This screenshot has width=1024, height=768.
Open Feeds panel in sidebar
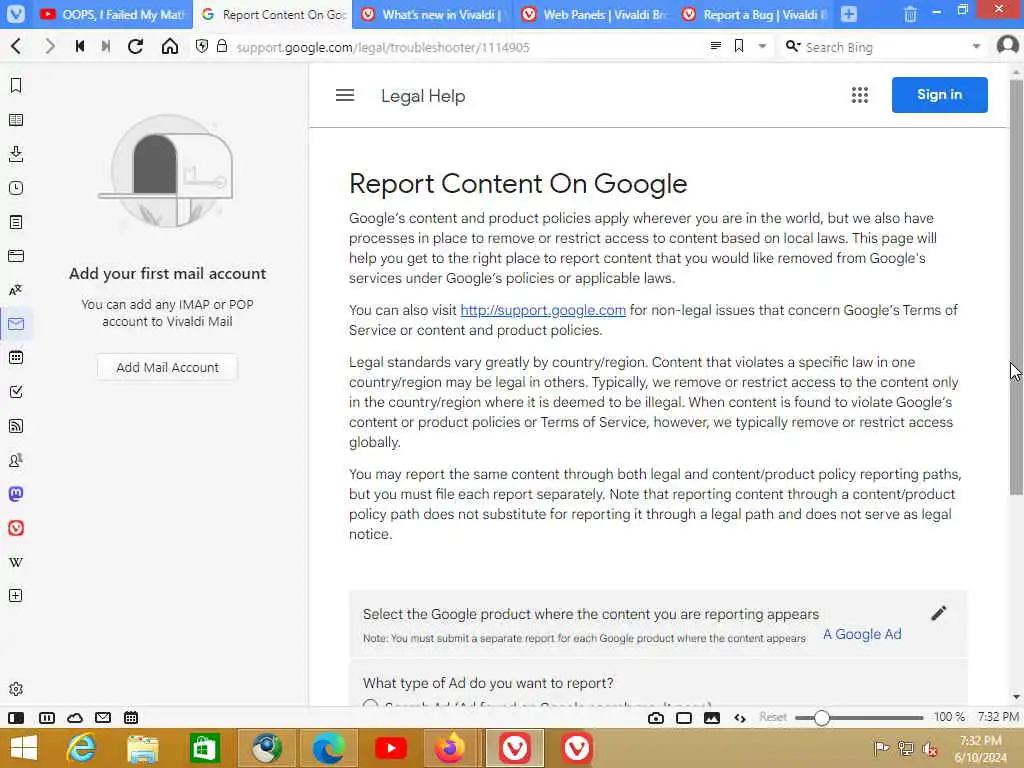[x=16, y=426]
